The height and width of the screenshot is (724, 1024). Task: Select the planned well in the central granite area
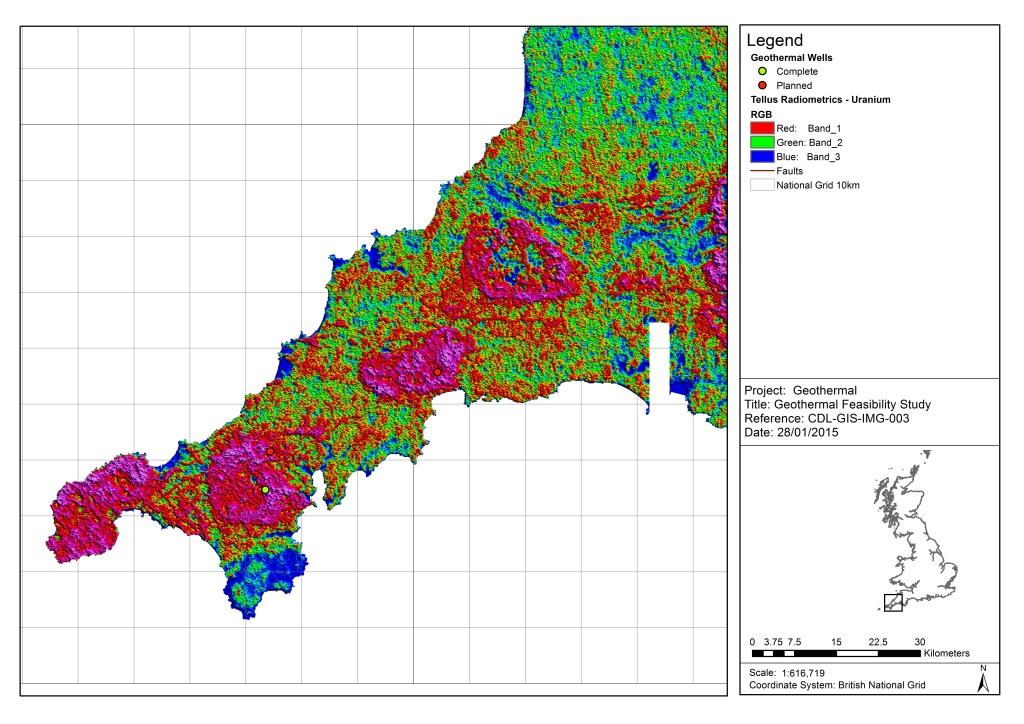437,372
